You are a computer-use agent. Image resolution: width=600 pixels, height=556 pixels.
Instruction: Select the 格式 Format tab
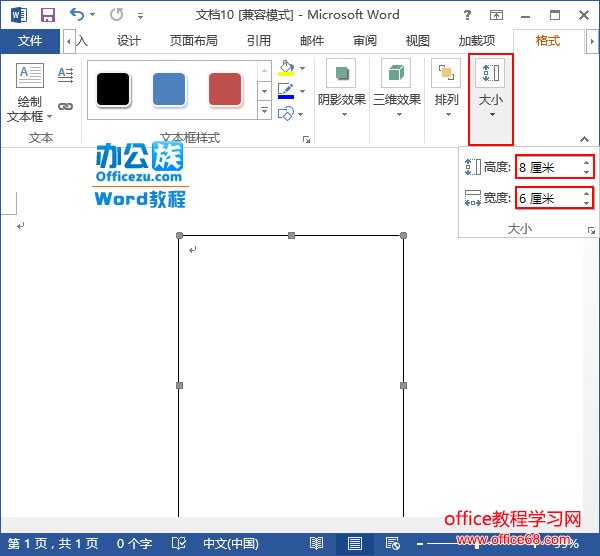click(548, 41)
